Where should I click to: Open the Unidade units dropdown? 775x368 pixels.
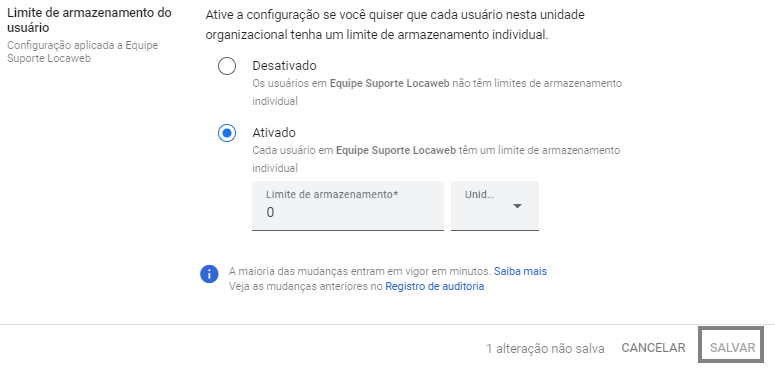(495, 206)
